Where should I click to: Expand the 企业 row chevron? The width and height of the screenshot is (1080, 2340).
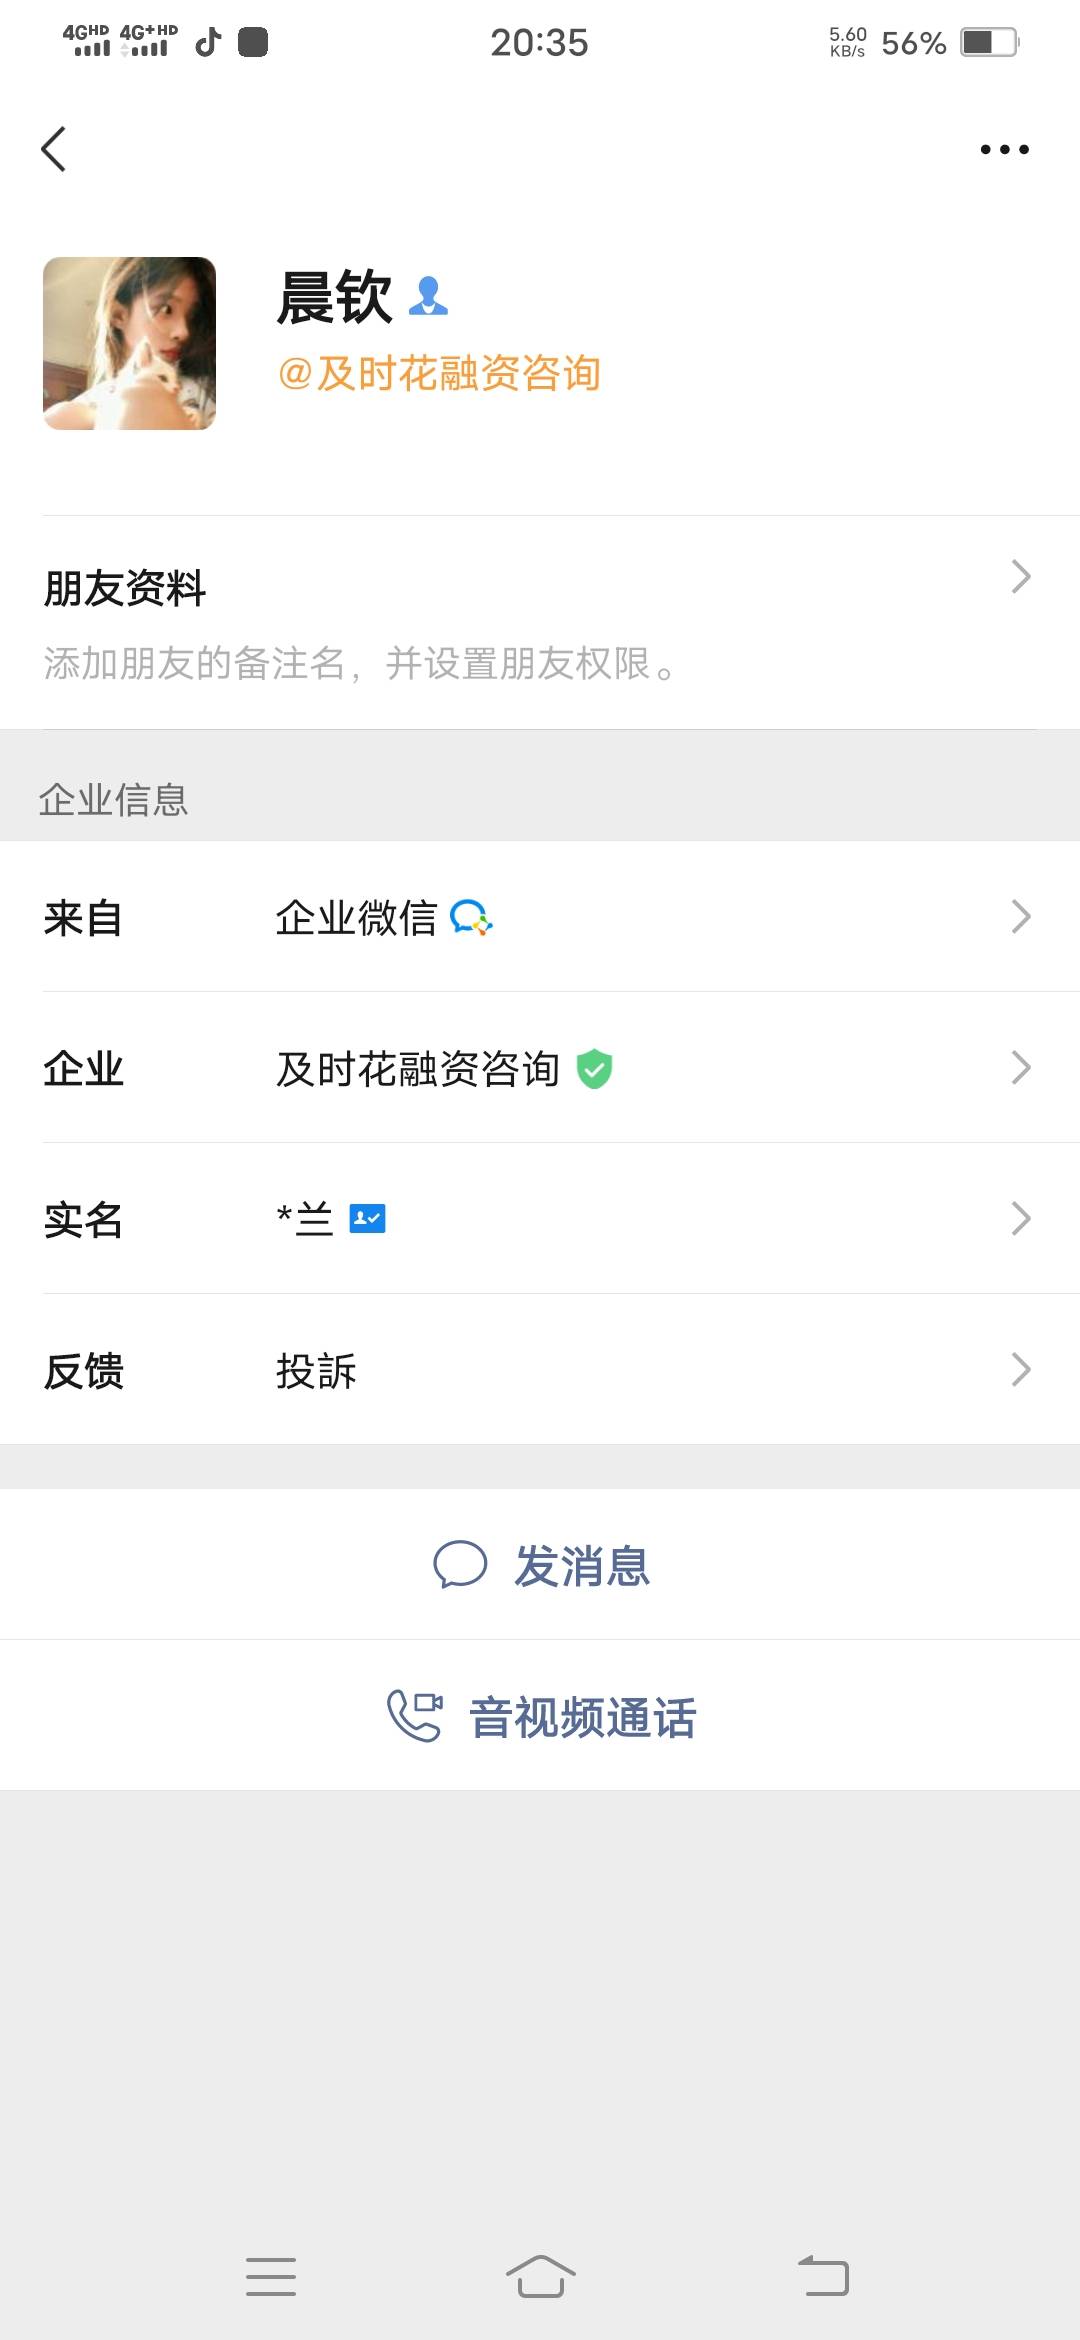click(1020, 1068)
